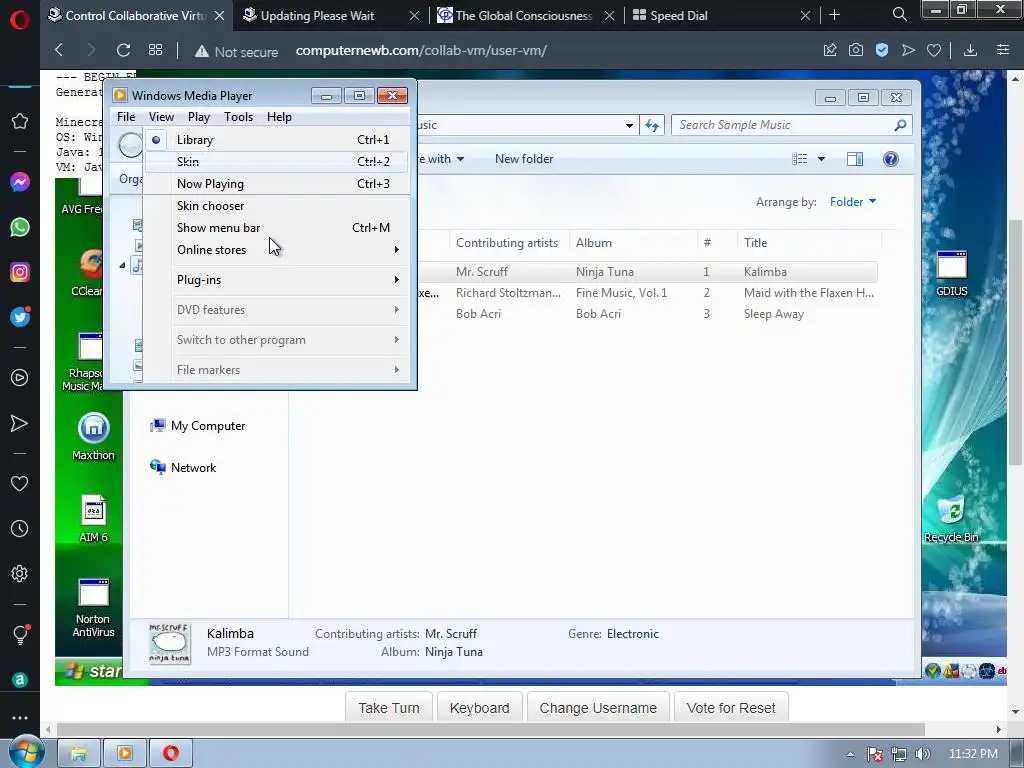The image size is (1024, 768).
Task: Open the address bar history dropdown
Action: point(629,125)
